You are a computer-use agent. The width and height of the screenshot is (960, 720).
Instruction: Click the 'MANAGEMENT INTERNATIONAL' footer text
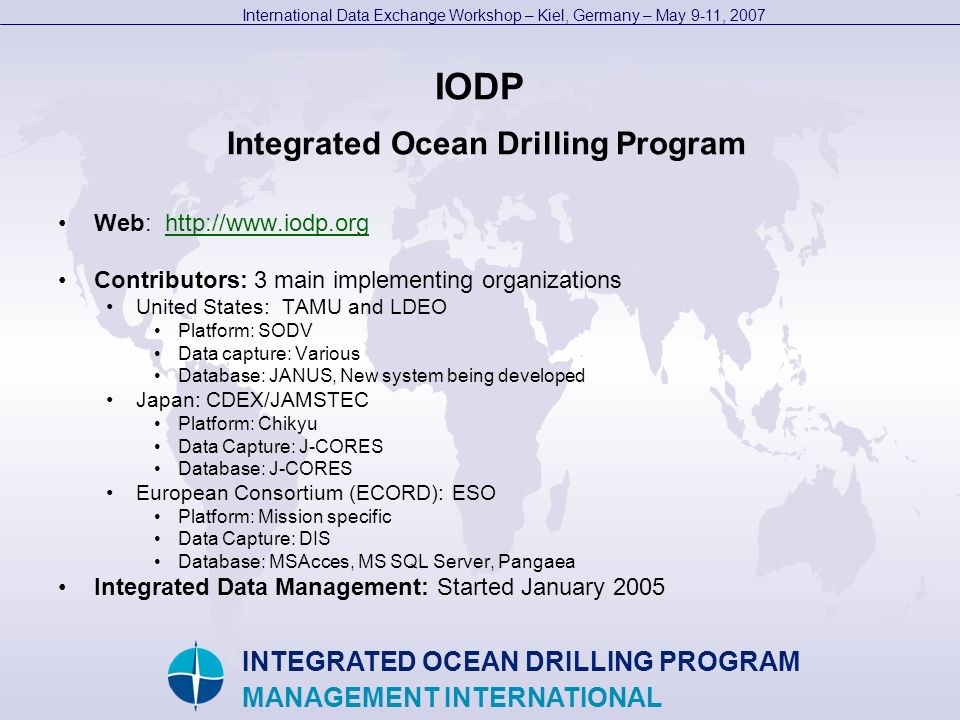pyautogui.click(x=452, y=698)
